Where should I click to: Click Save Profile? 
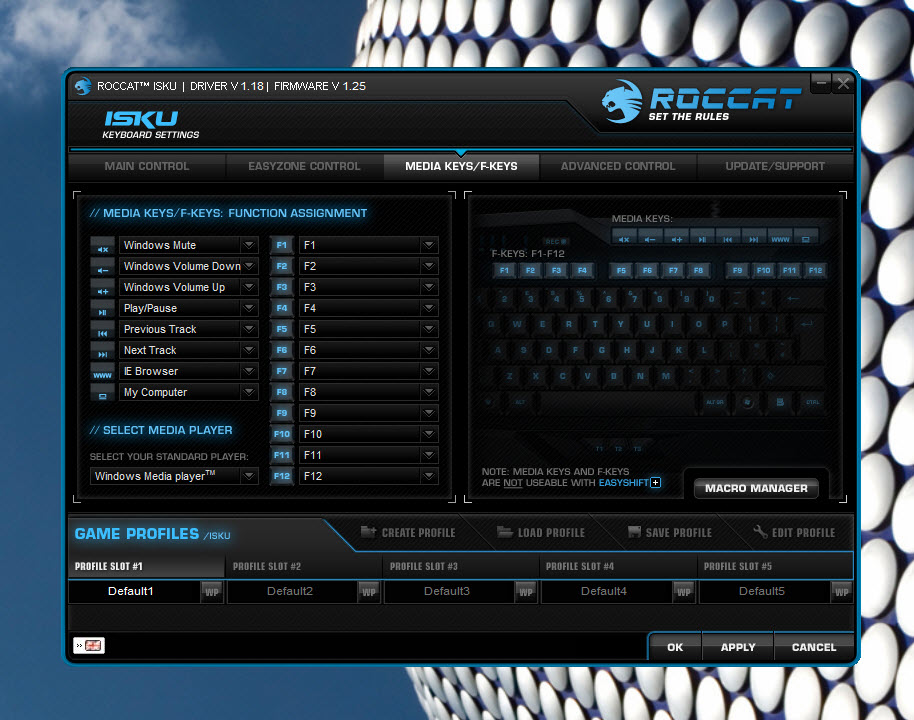tap(670, 533)
